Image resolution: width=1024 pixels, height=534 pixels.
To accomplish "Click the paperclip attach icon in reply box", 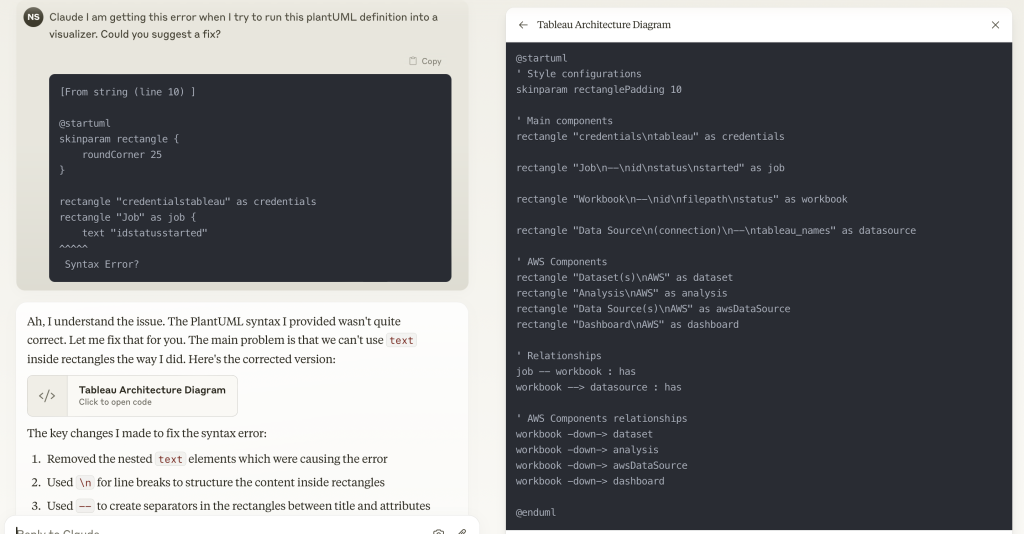I will [462, 532].
